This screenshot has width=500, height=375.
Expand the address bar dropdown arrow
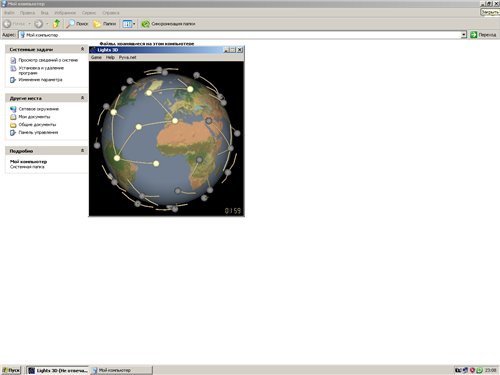pos(463,35)
